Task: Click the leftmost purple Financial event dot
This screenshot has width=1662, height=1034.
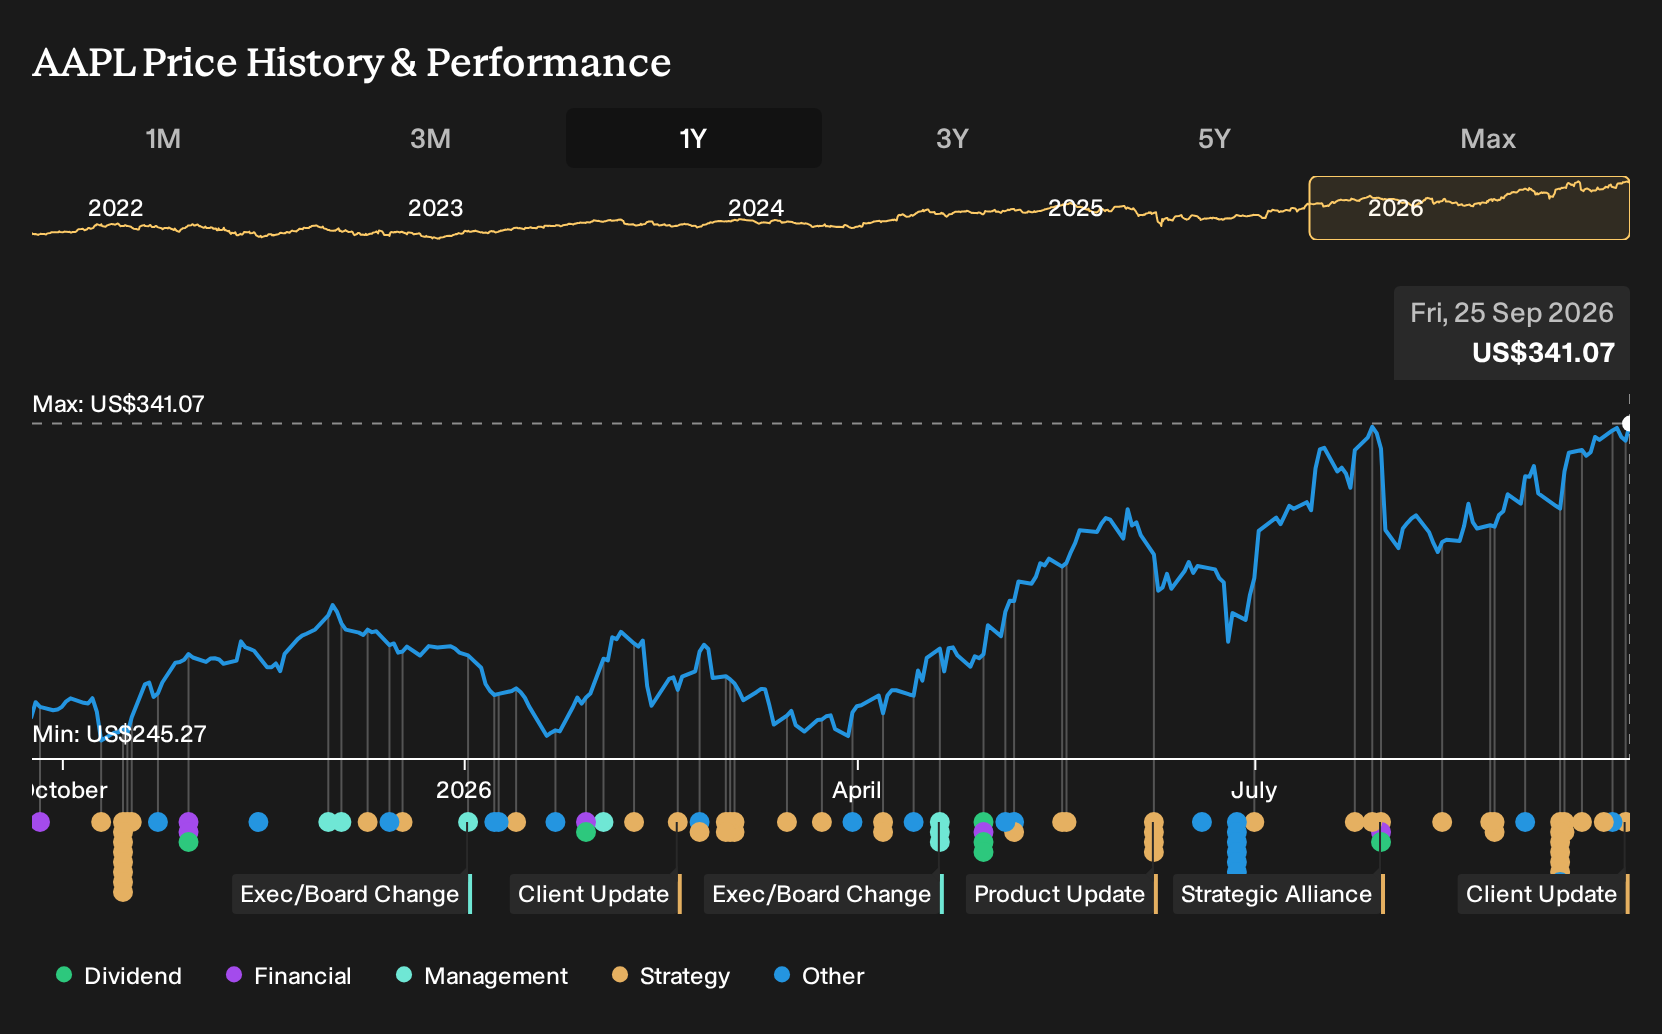Action: click(40, 822)
